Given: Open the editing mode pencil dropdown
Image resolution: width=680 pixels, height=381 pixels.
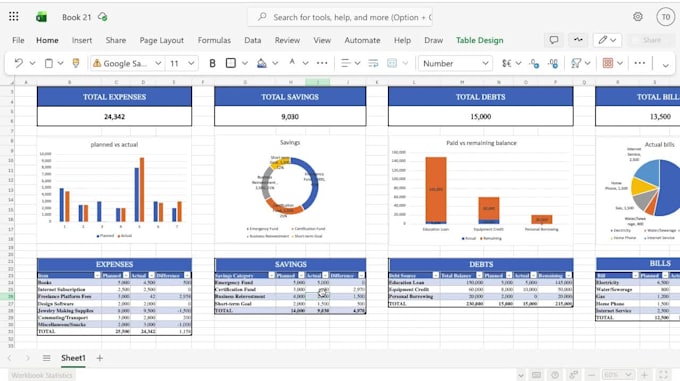Looking at the screenshot, I should pyautogui.click(x=607, y=40).
